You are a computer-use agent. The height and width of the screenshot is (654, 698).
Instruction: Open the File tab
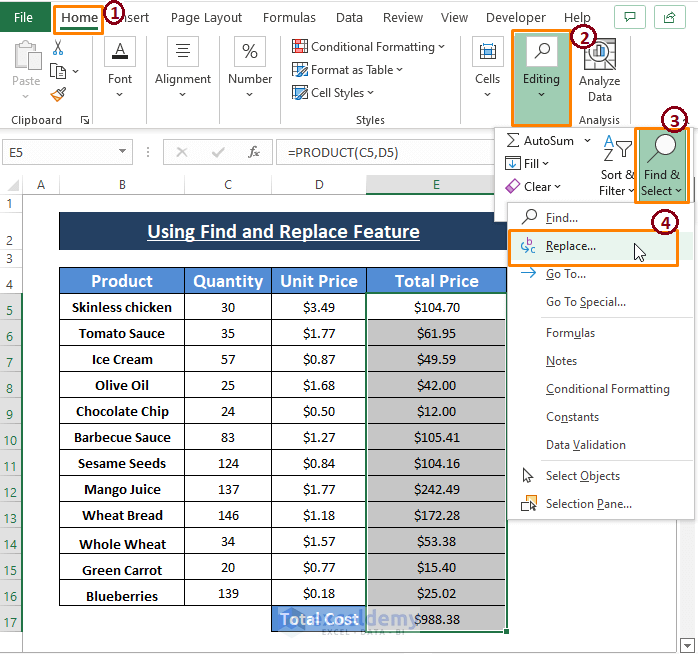point(23,17)
